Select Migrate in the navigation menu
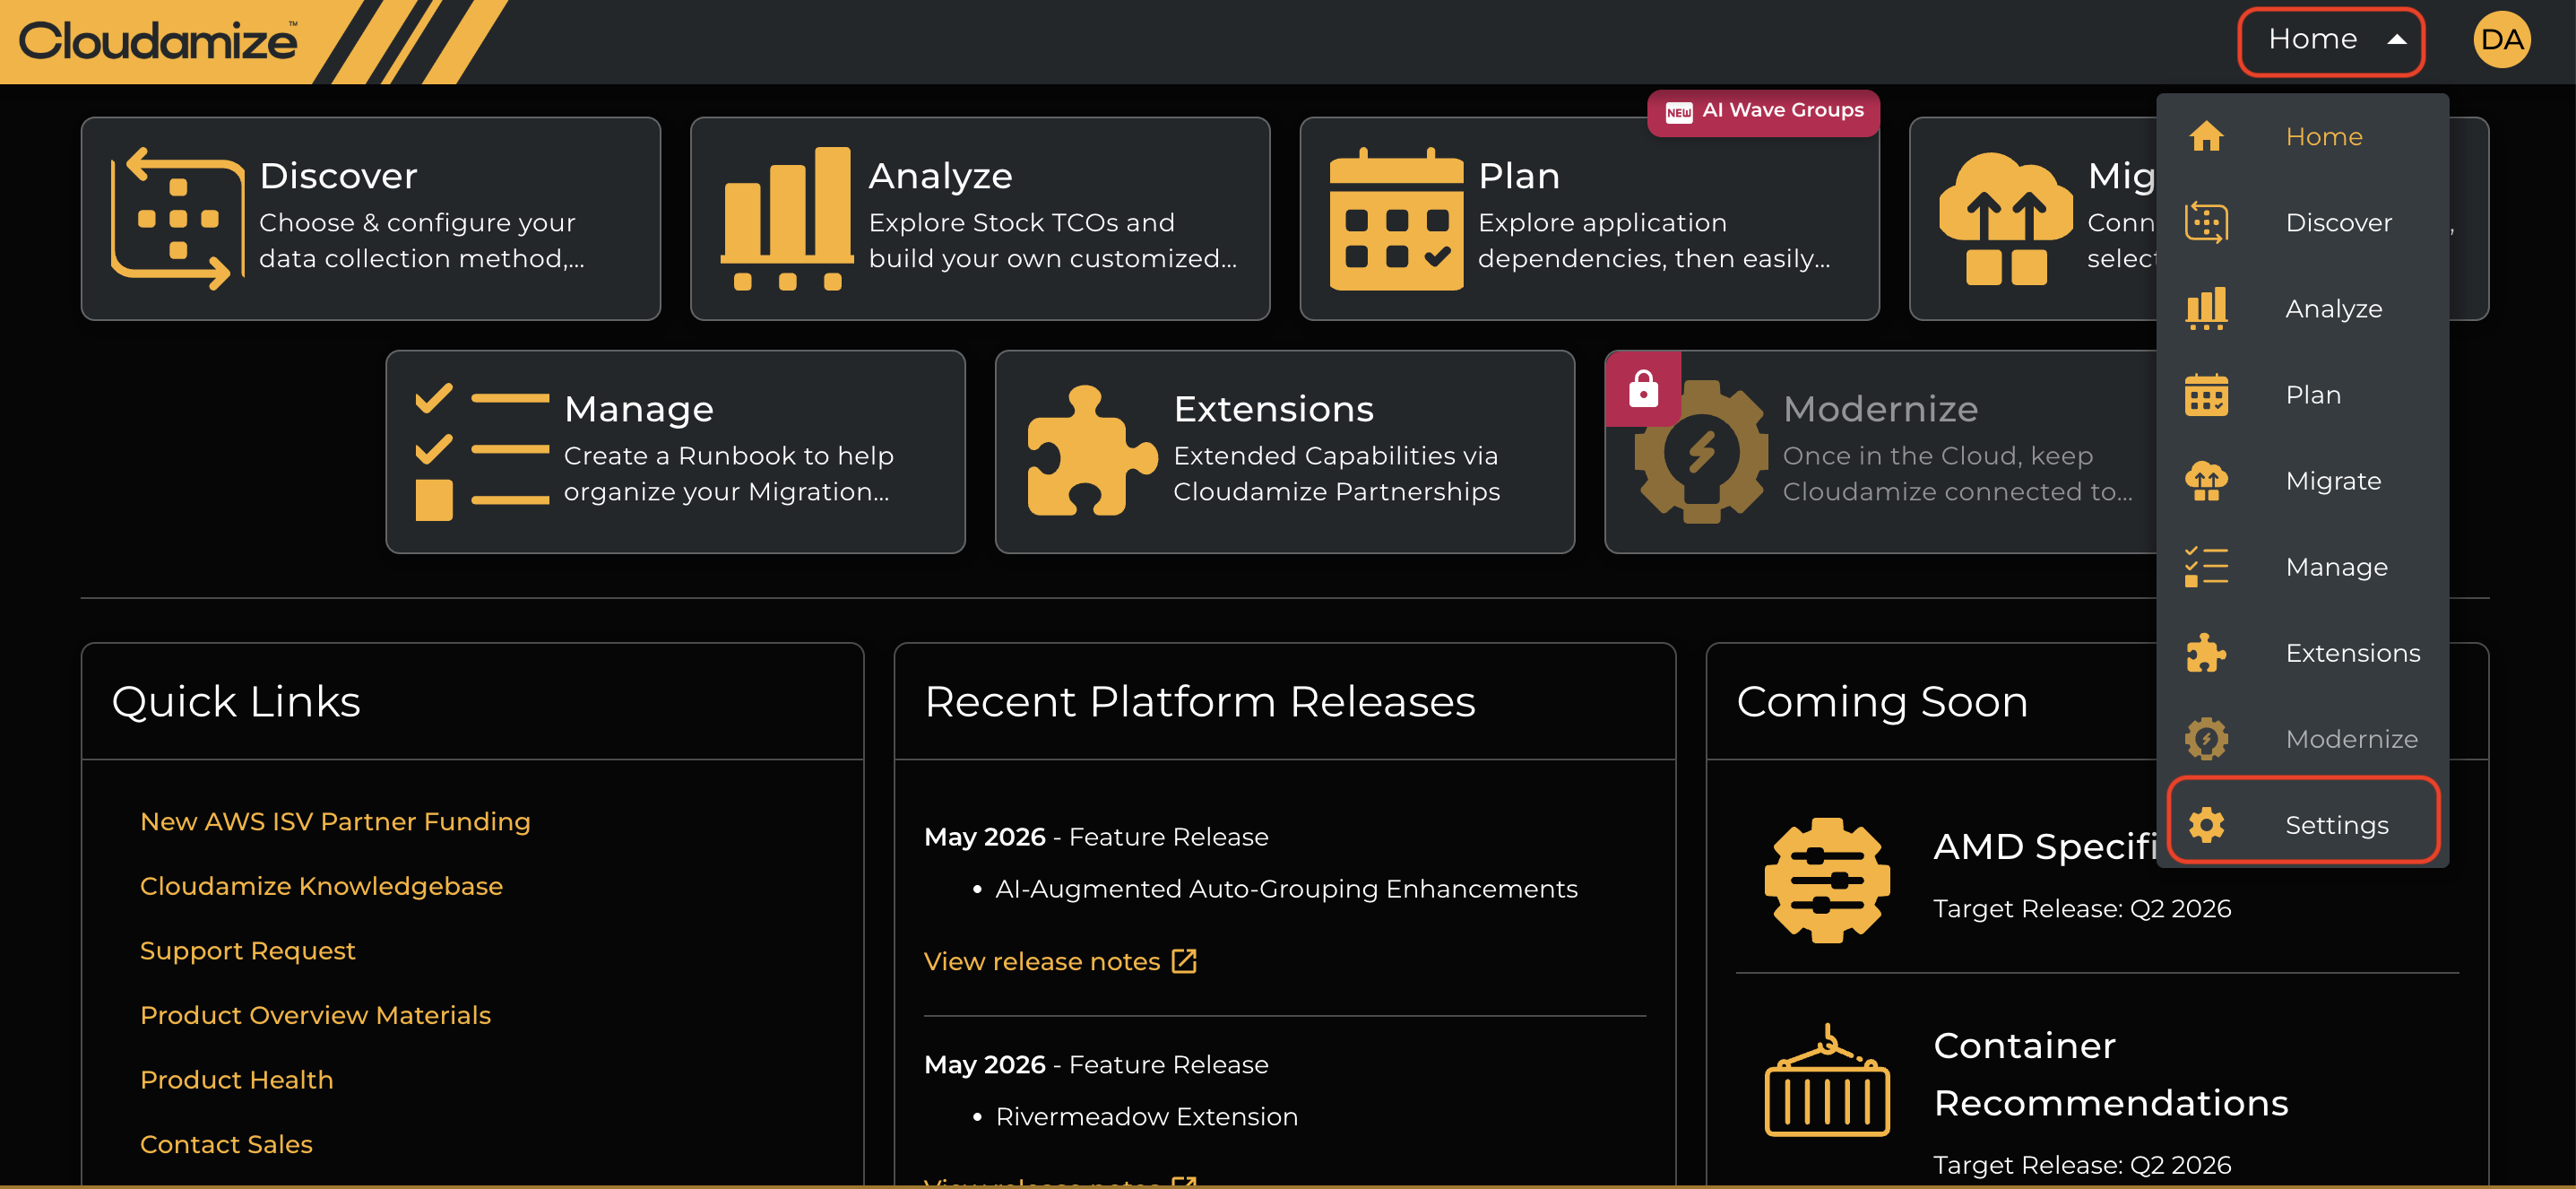The image size is (2576, 1189). tap(2303, 480)
